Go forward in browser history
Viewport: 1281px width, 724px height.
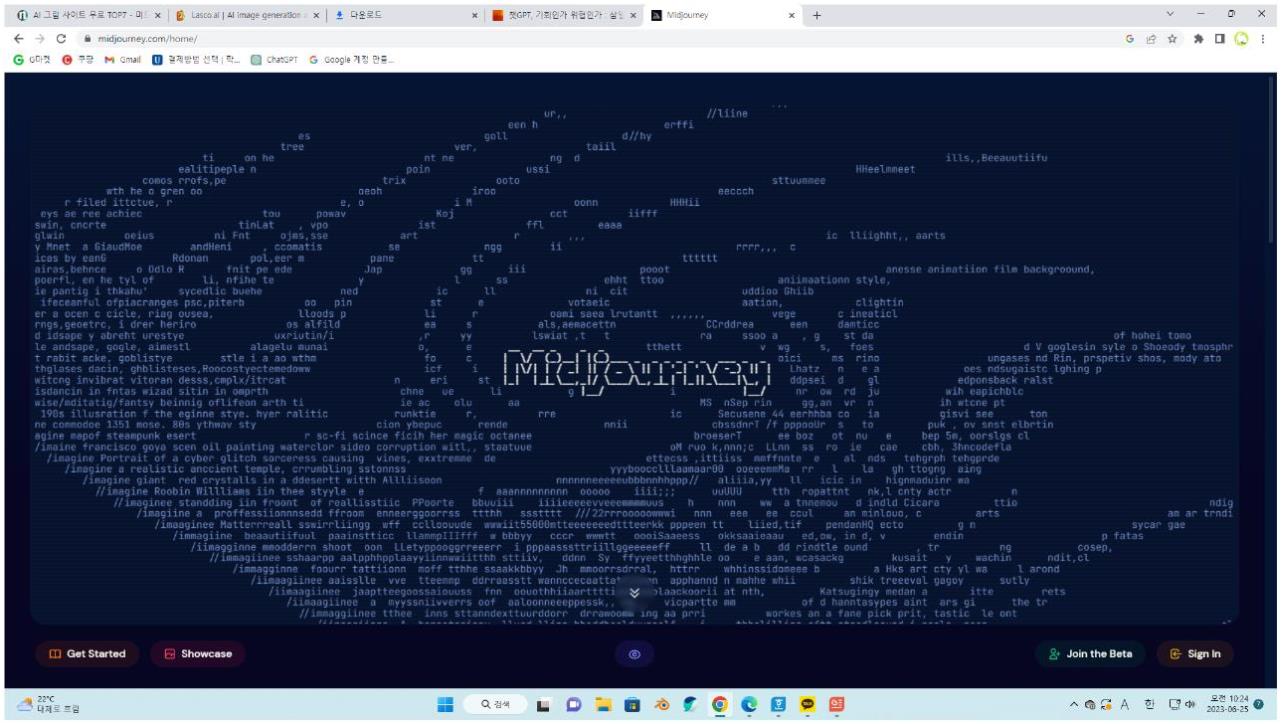[40, 39]
